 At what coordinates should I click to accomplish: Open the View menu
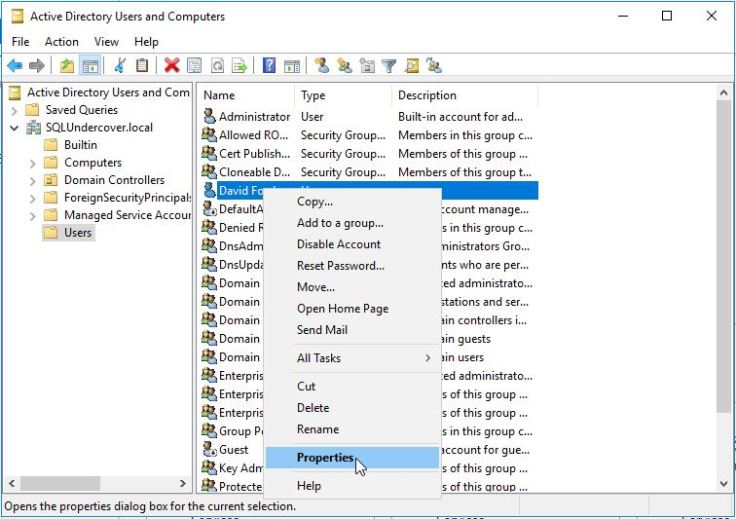(x=106, y=42)
